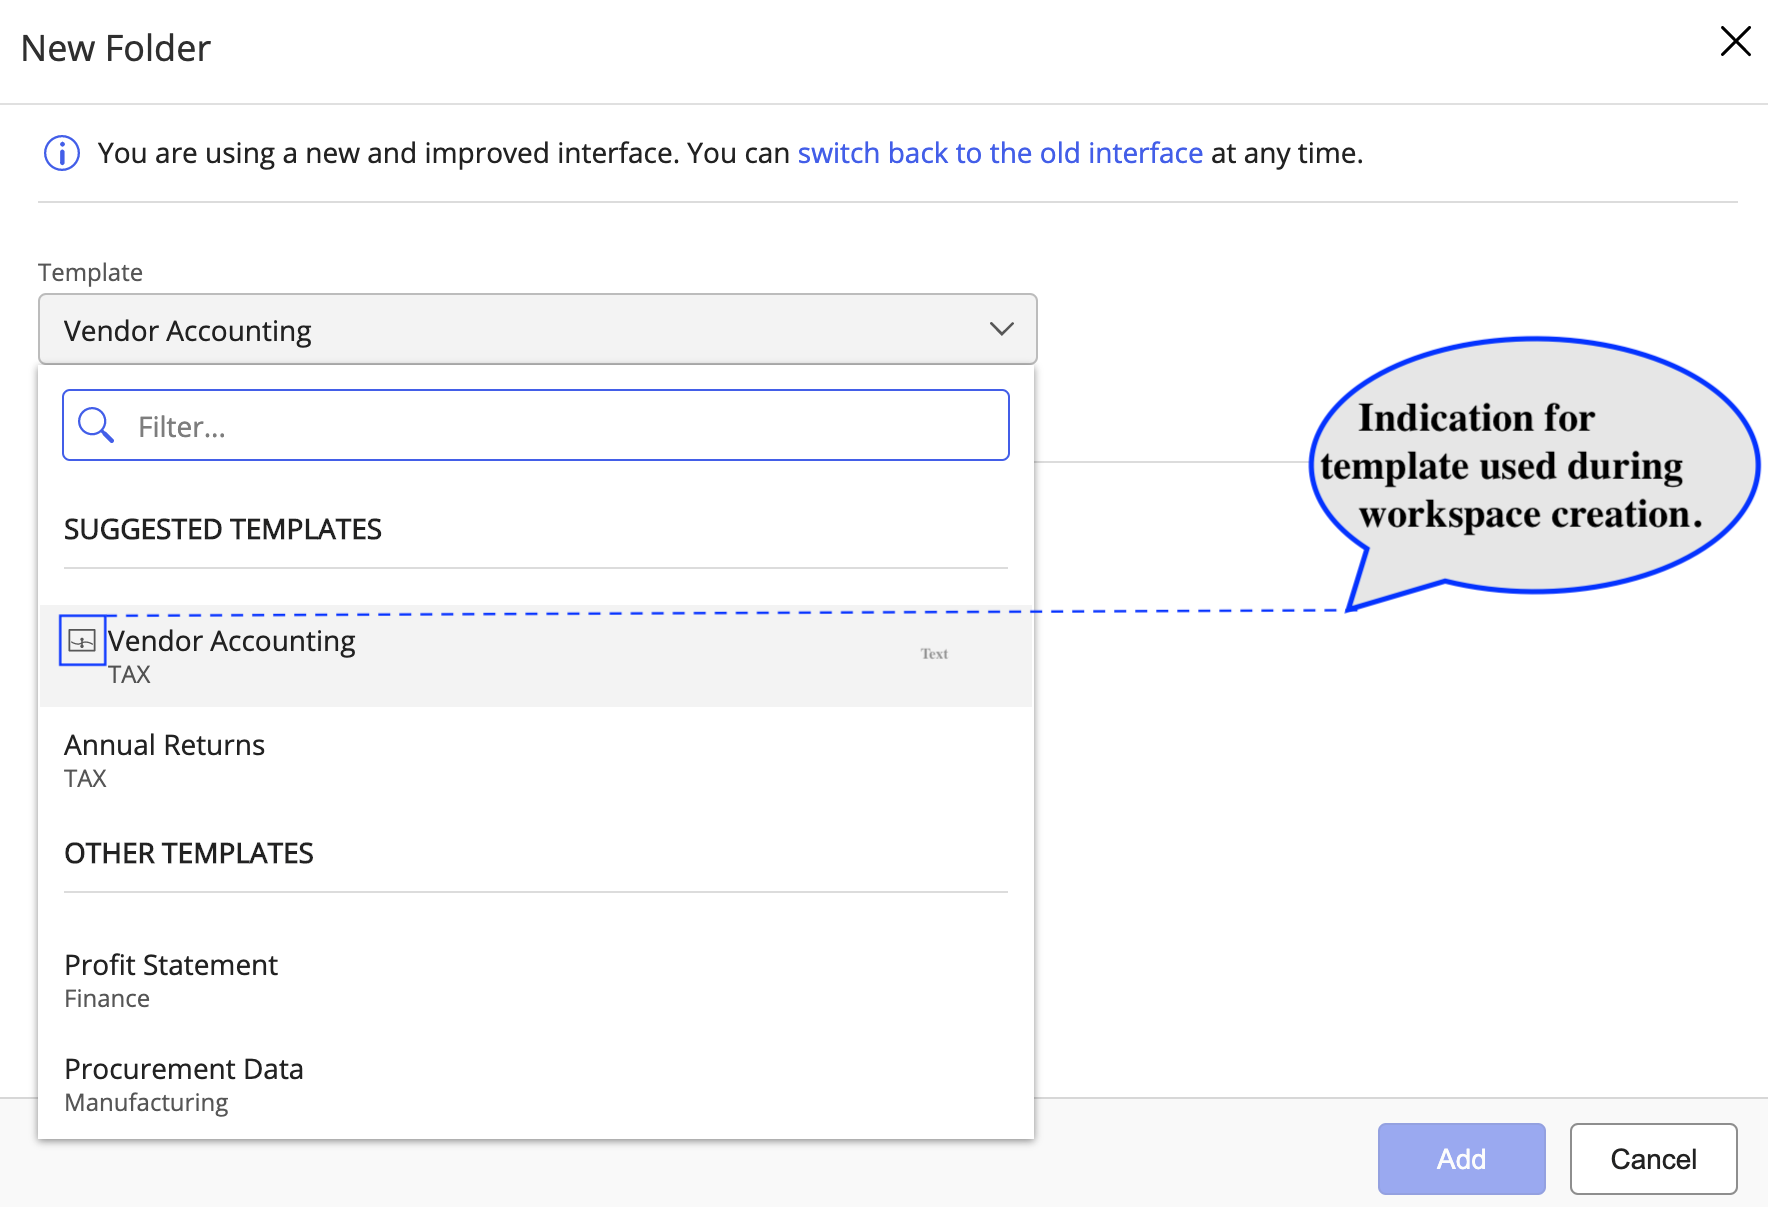The image size is (1768, 1207).
Task: Click the Suggested Templates section heading
Action: click(x=223, y=529)
